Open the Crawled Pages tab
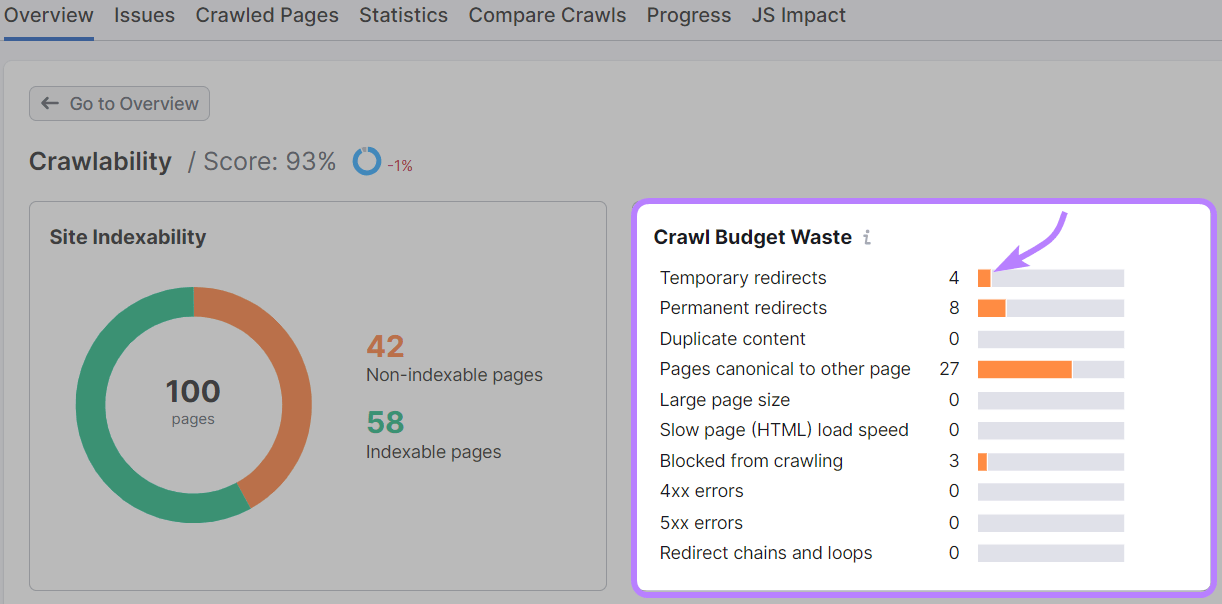Viewport: 1222px width, 604px height. [x=267, y=15]
